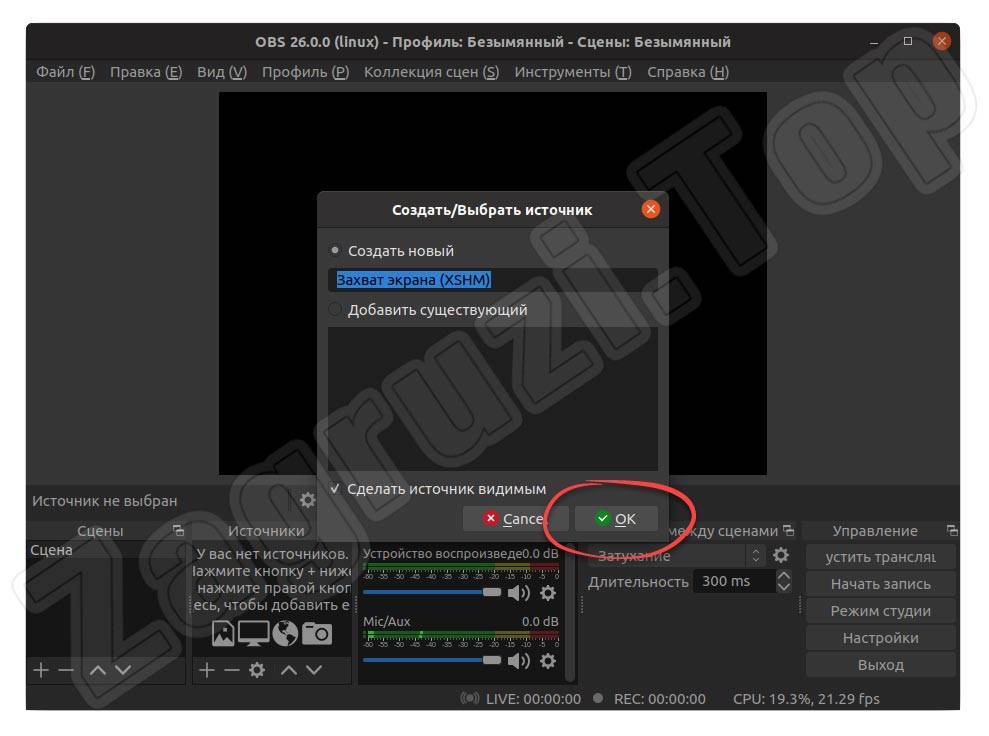The width and height of the screenshot is (989, 736).
Task: Open source properties gear in Источники toolbar
Action: 257,670
